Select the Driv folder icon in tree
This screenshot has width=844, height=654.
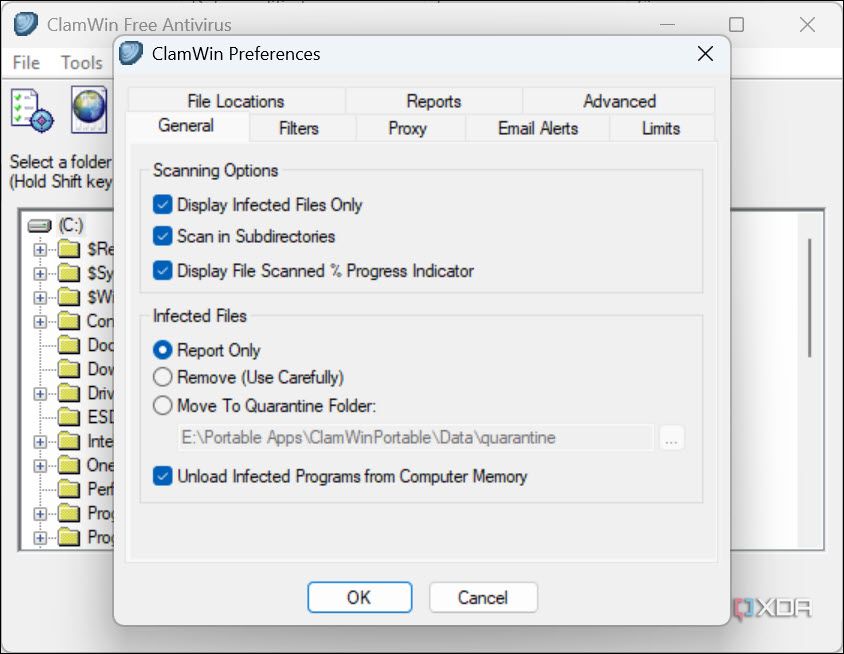click(69, 393)
